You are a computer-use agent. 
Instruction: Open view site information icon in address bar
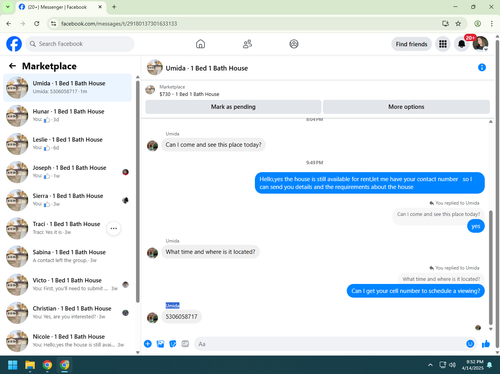(53, 24)
